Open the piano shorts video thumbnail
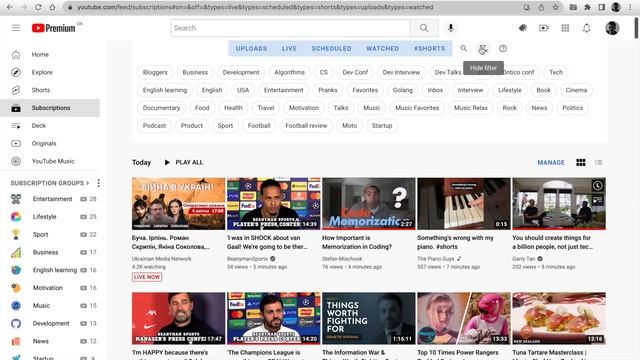Image resolution: width=640 pixels, height=360 pixels. [x=464, y=203]
